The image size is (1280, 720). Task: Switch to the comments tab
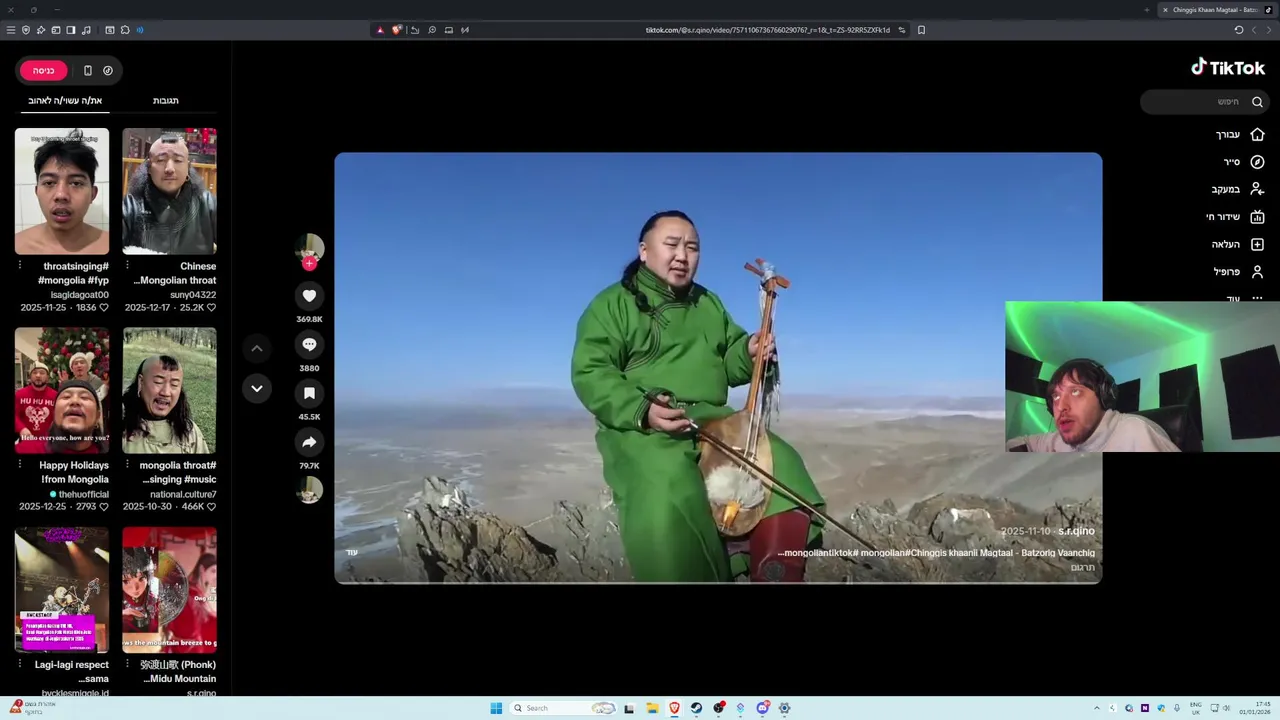[166, 100]
